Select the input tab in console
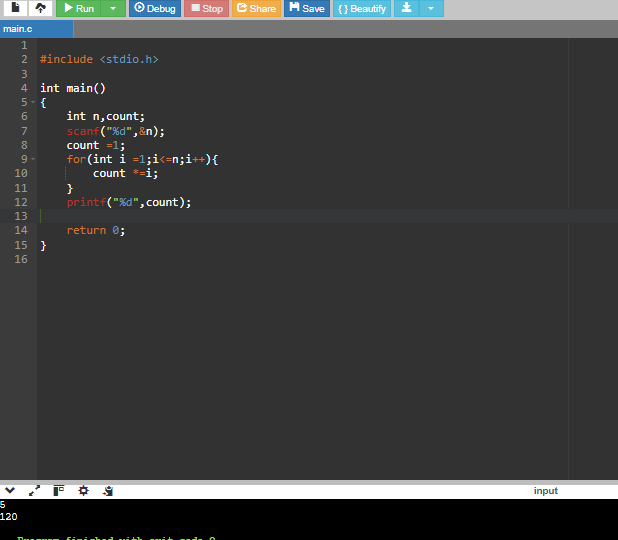The height and width of the screenshot is (540, 618). coord(545,491)
